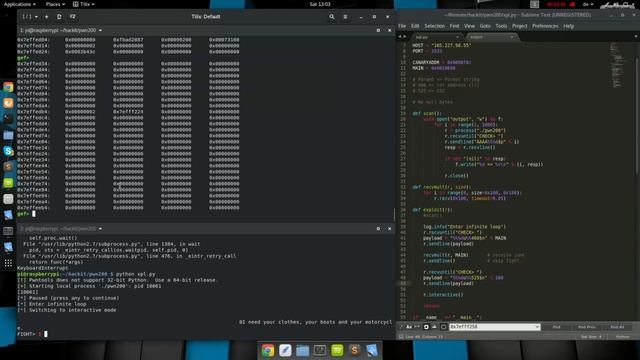Open Sublime Text Goto menu
The height and width of the screenshot is (360, 640).
pyautogui.click(x=485, y=26)
